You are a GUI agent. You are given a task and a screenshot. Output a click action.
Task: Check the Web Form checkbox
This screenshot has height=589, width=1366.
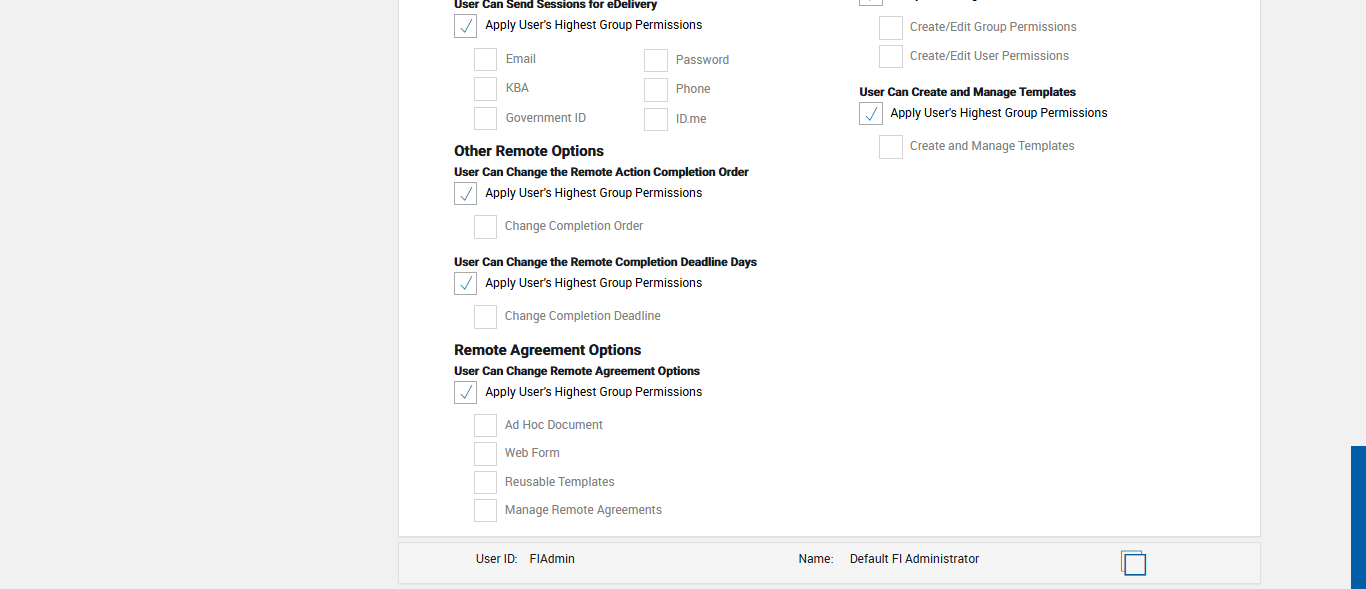tap(485, 454)
